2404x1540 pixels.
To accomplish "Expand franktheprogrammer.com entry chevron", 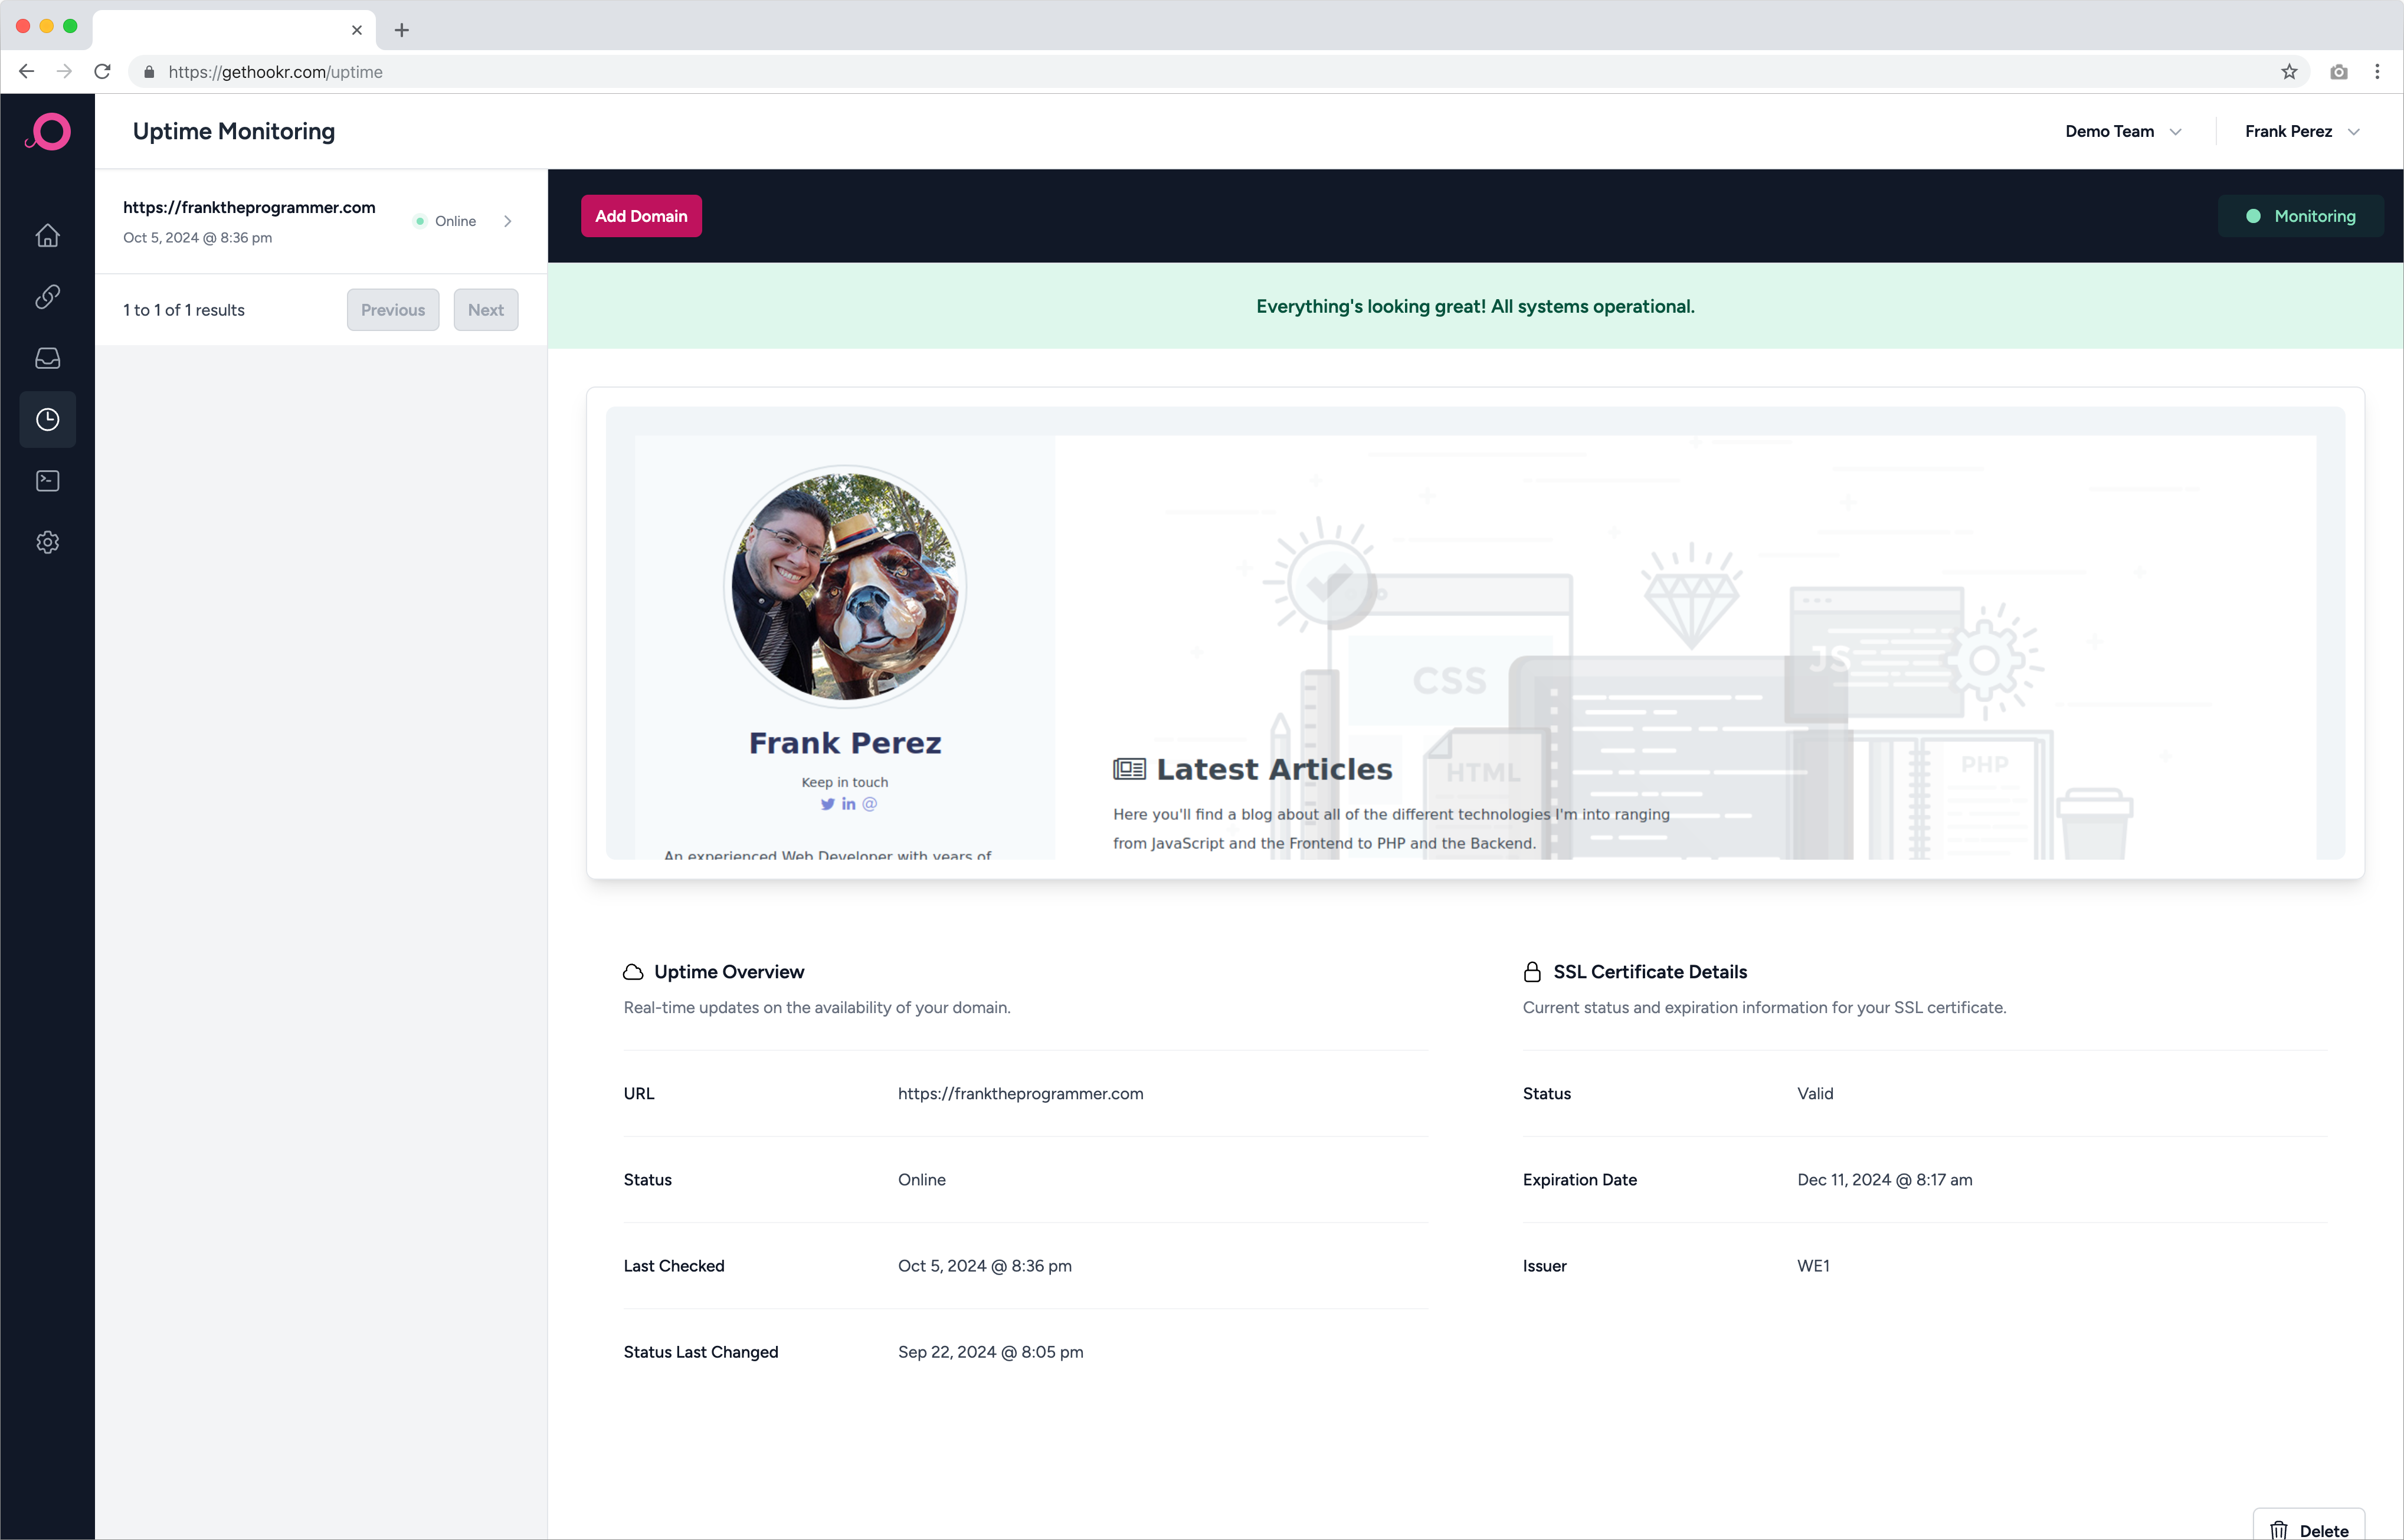I will point(508,221).
